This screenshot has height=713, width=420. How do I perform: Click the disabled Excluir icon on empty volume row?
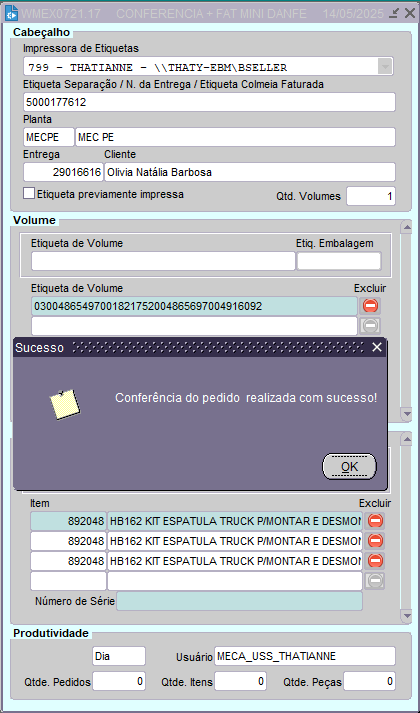coord(370,326)
